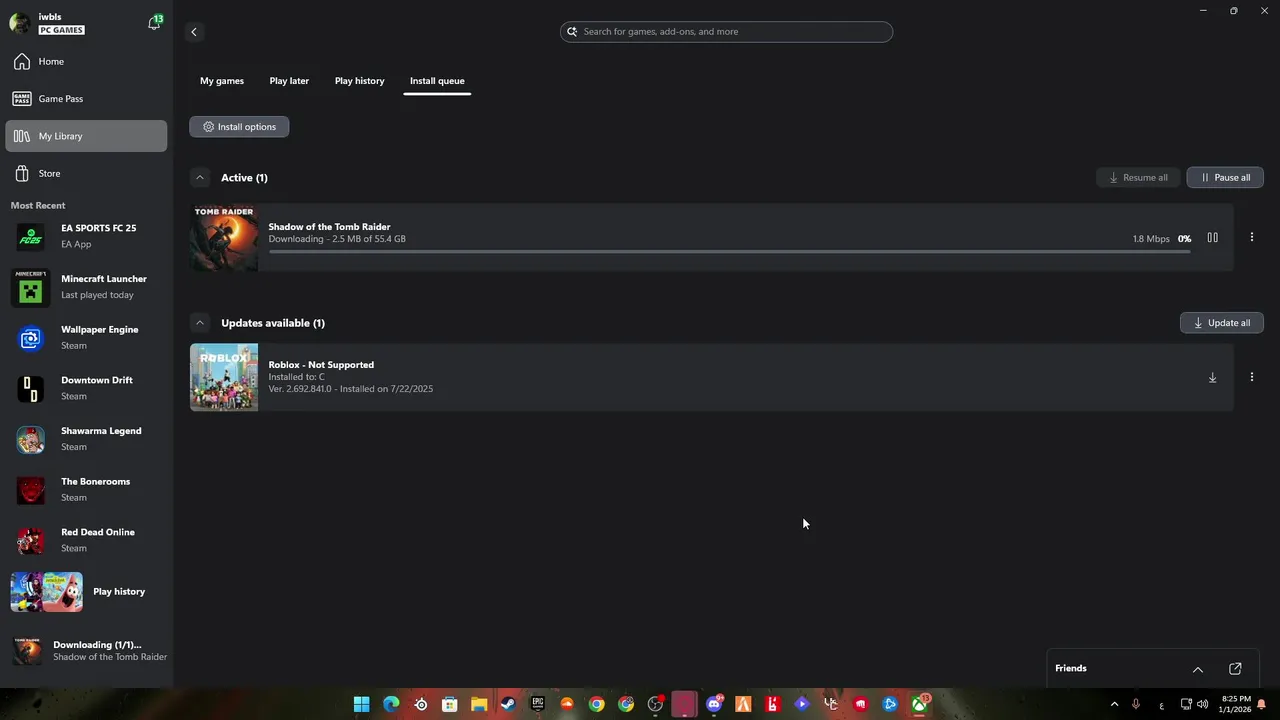The width and height of the screenshot is (1280, 720).
Task: Open Steam from the taskbar
Action: (x=508, y=705)
